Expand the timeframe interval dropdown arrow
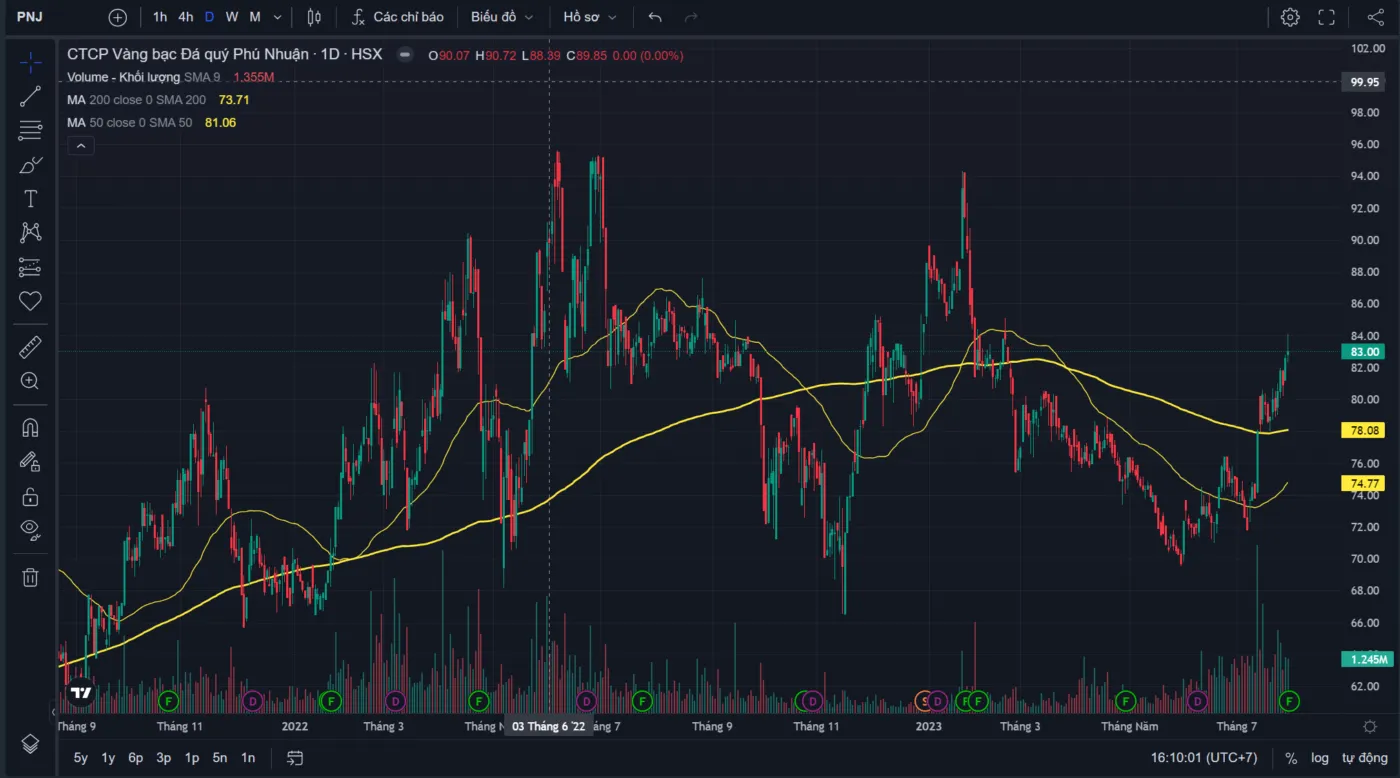The image size is (1400, 778). point(277,17)
